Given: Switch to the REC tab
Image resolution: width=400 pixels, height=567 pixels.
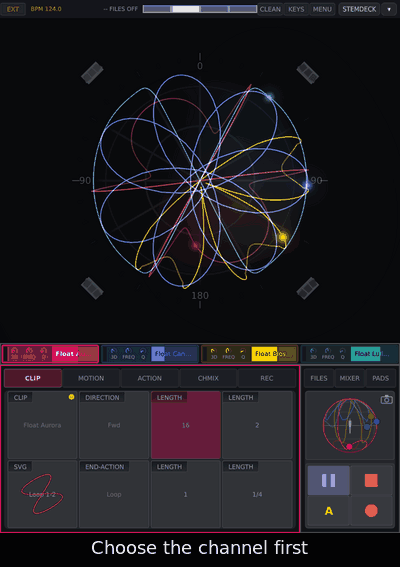Looking at the screenshot, I should pyautogui.click(x=267, y=378).
